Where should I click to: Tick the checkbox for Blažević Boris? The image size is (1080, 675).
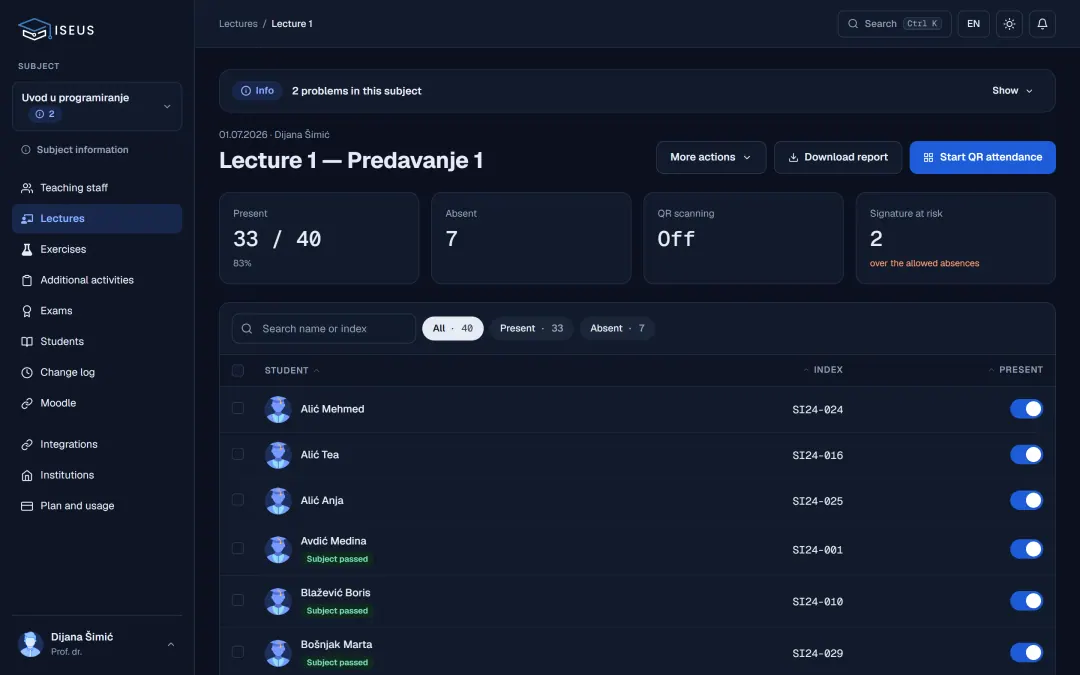[238, 600]
